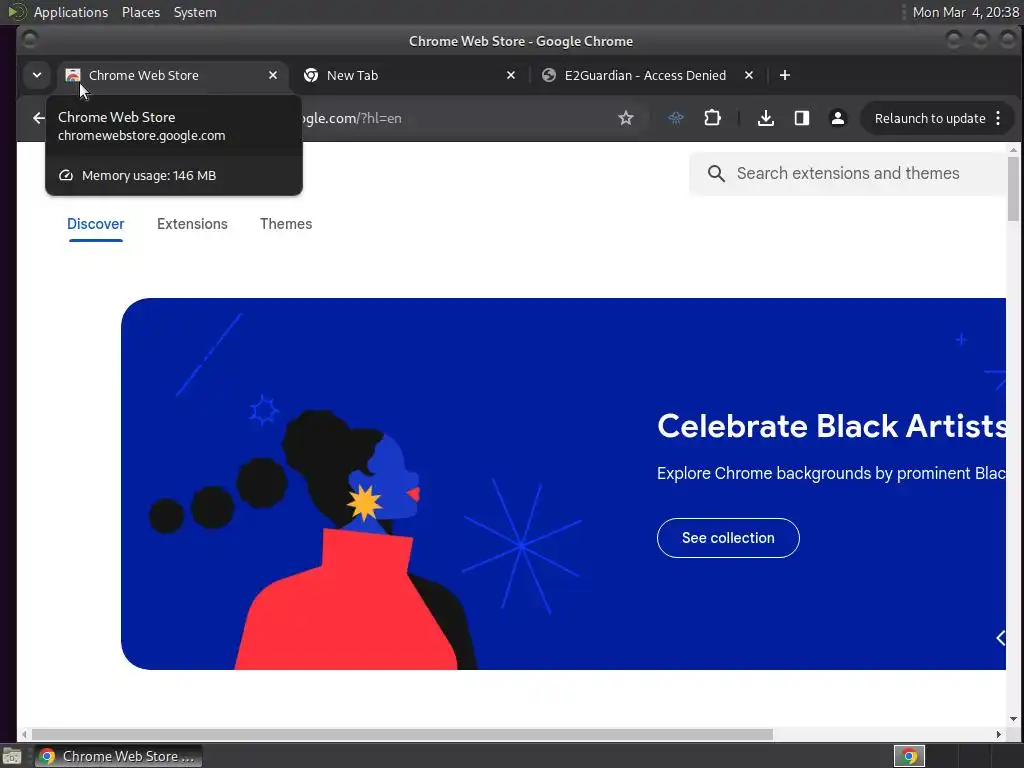The image size is (1024, 768).
Task: Click the Chrome tray icon in bottom panel
Action: pyautogui.click(x=909, y=756)
